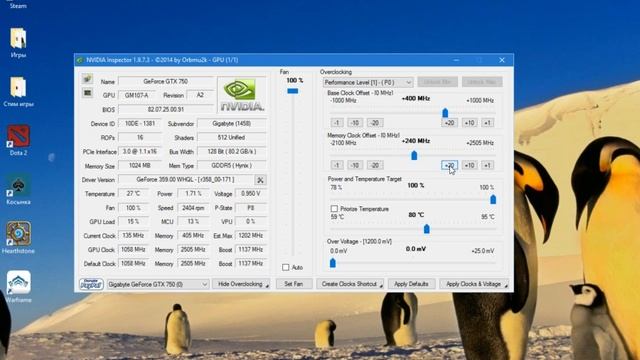Viewport: 640px width, 360px height.
Task: Close the NVIDIA Inspector window
Action: tap(502, 60)
